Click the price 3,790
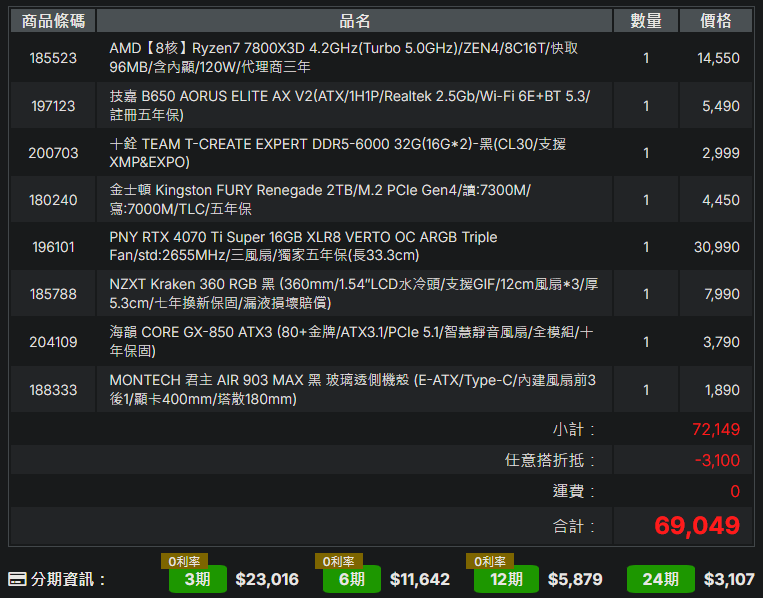The width and height of the screenshot is (763, 598). pyautogui.click(x=721, y=342)
